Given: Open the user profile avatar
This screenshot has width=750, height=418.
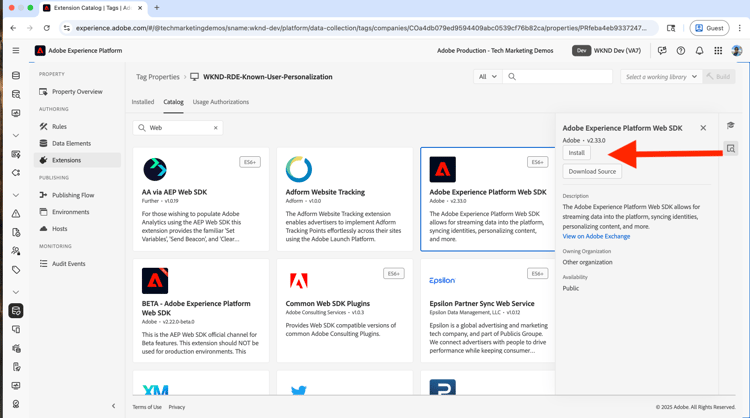Looking at the screenshot, I should (737, 51).
